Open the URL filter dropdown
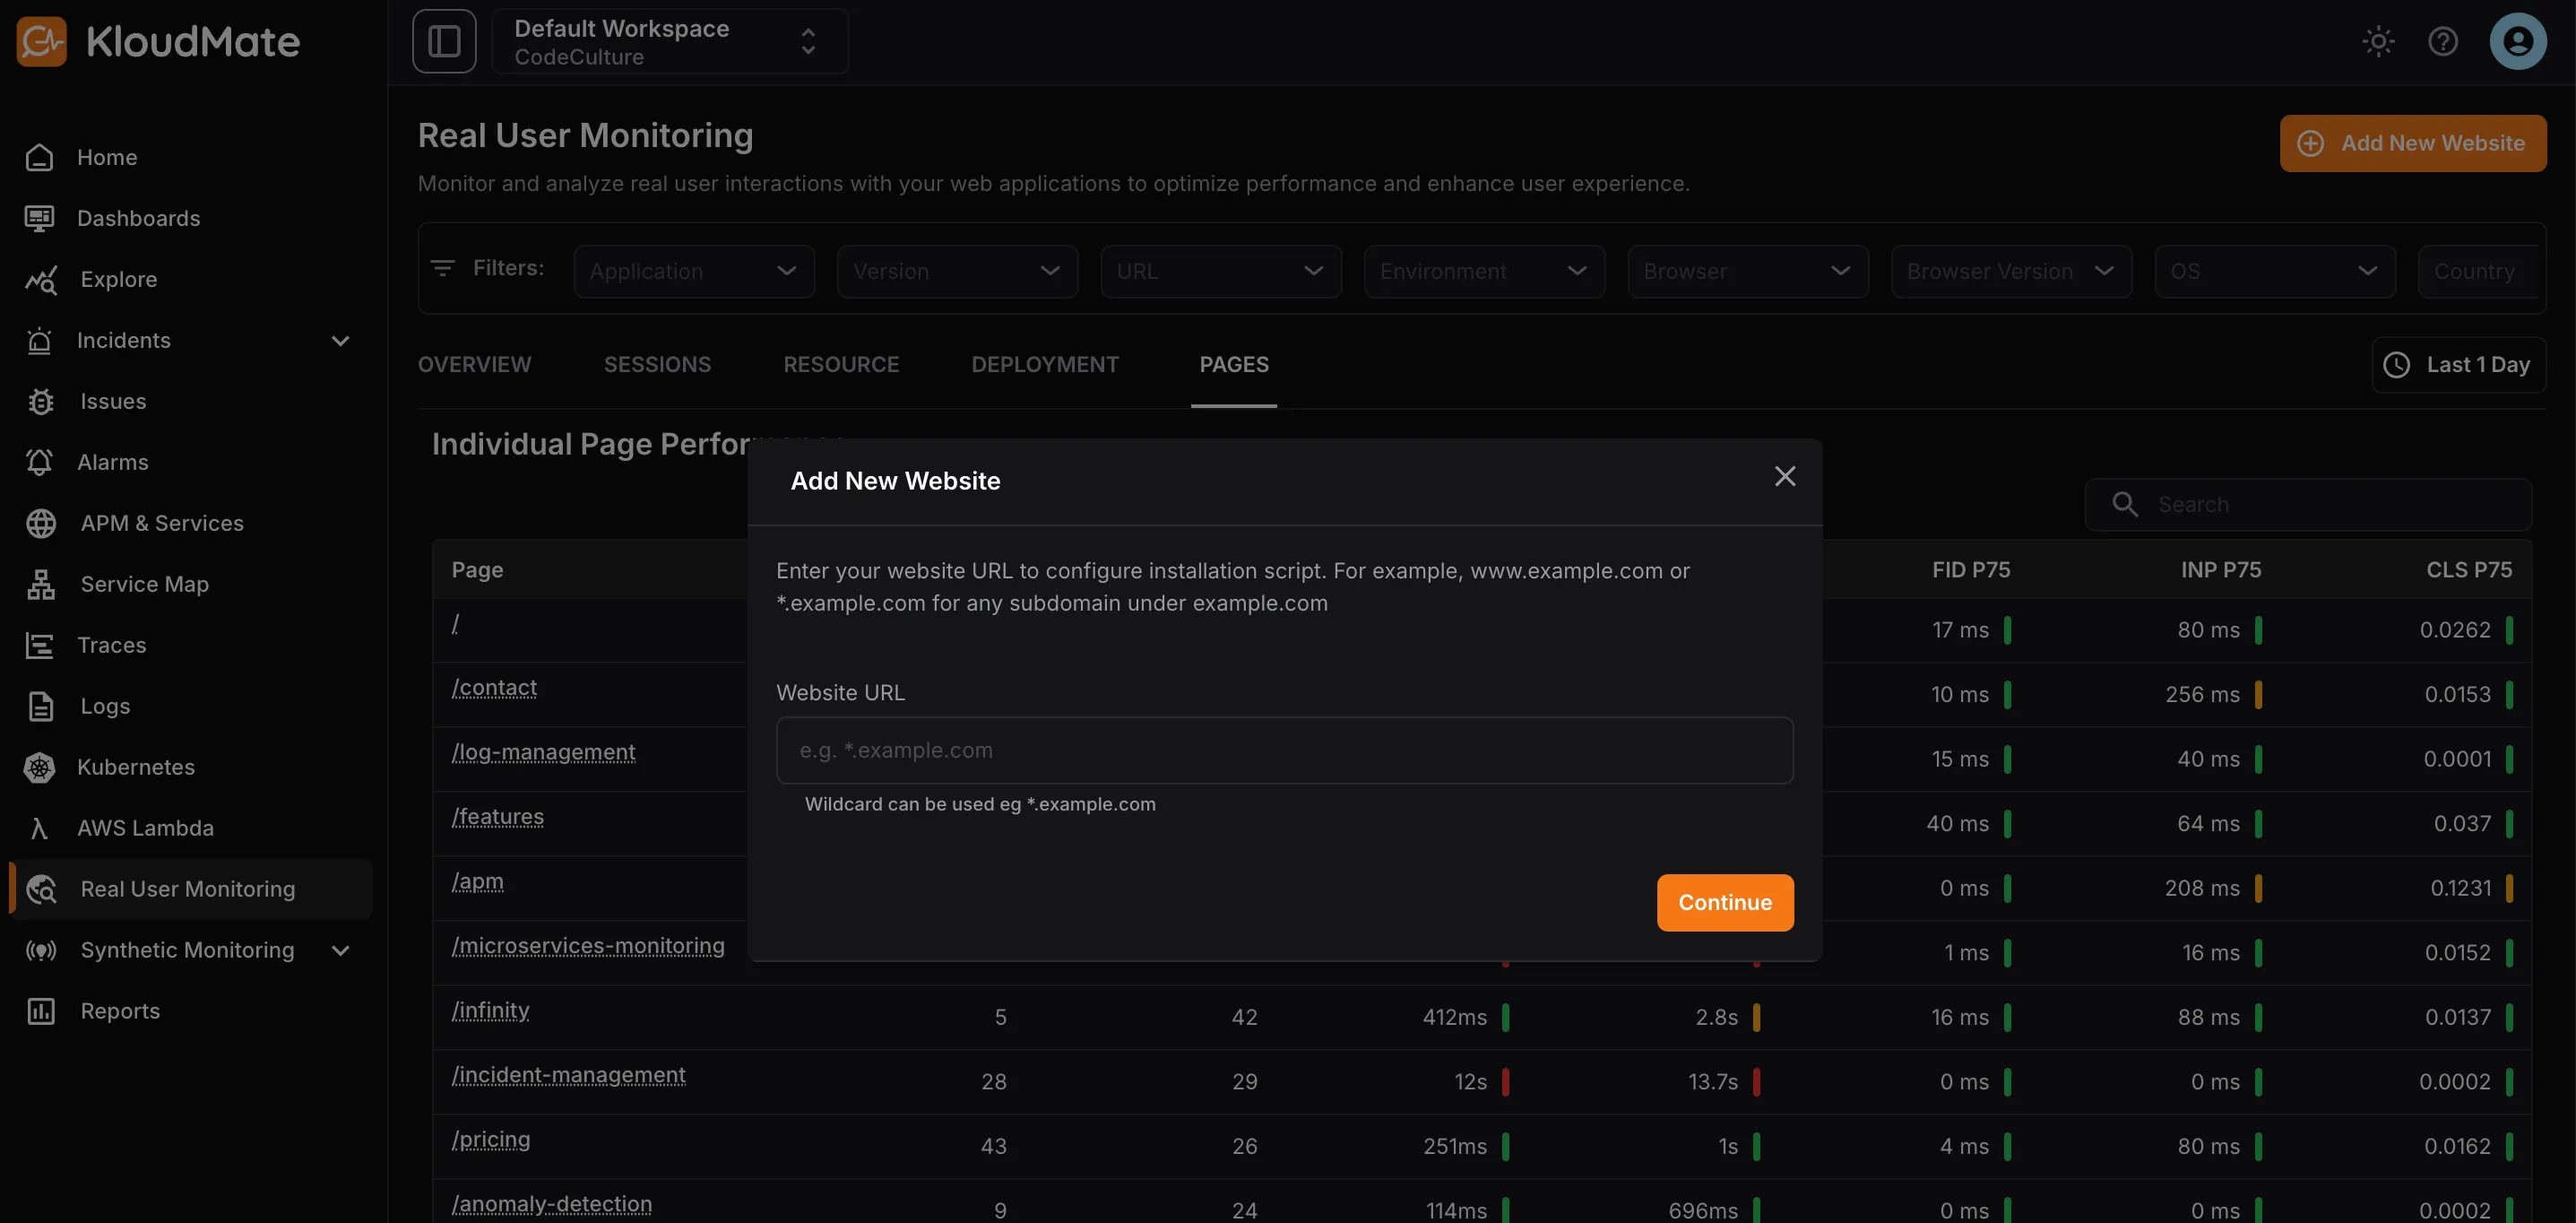Screen dimensions: 2576x1223 click(1221, 271)
